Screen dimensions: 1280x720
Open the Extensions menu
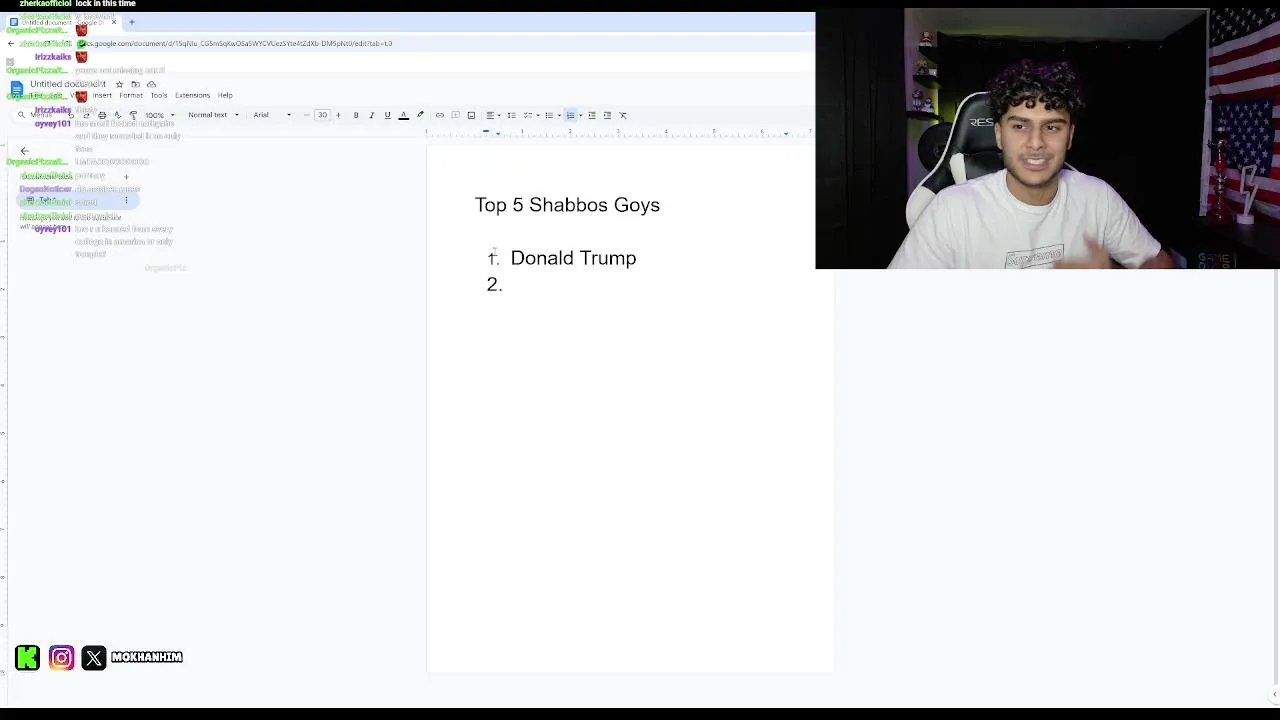192,95
